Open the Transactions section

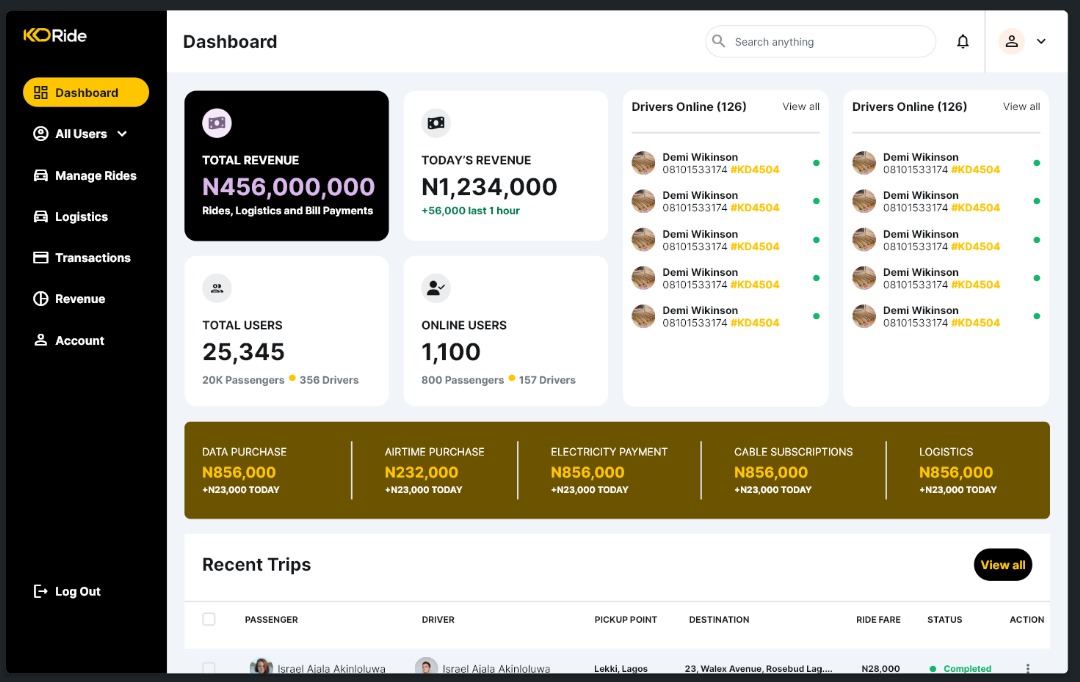click(x=41, y=257)
